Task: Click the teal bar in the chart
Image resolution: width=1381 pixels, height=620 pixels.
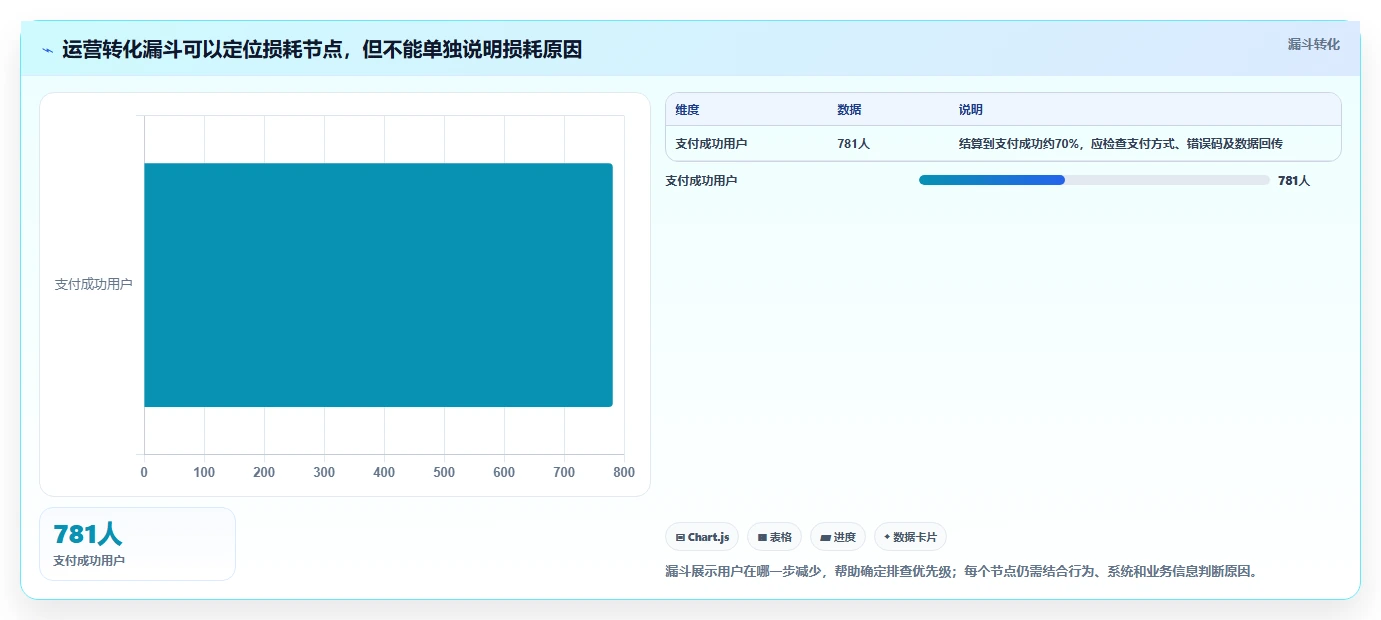Action: [x=378, y=285]
